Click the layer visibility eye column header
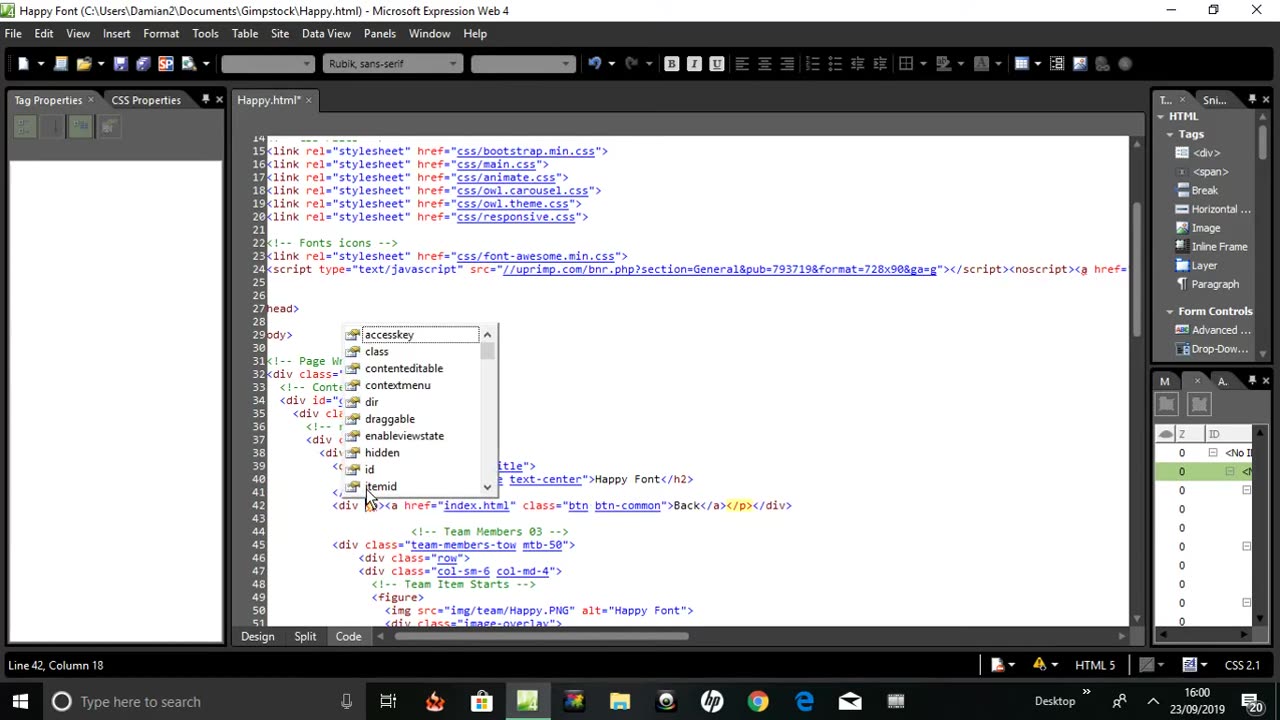This screenshot has height=720, width=1280. tap(1166, 434)
